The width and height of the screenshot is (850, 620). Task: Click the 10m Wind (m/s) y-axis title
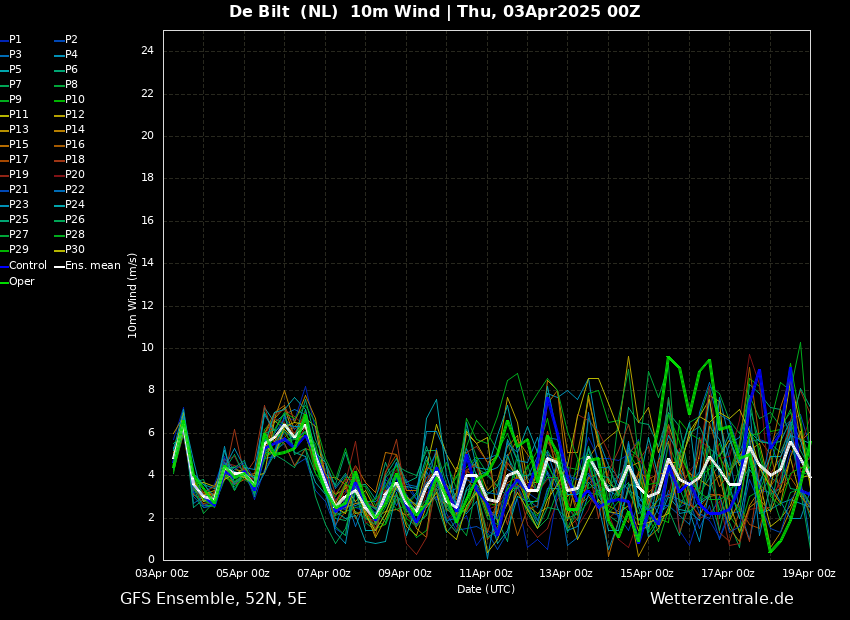(133, 295)
